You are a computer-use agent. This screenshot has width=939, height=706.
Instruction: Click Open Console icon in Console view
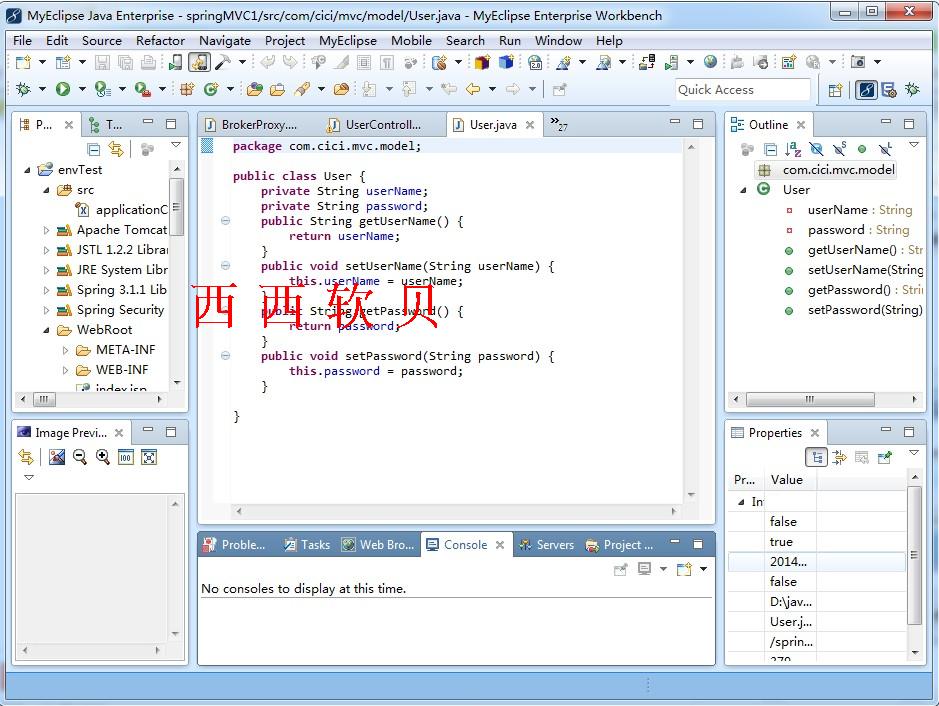pyautogui.click(x=684, y=569)
